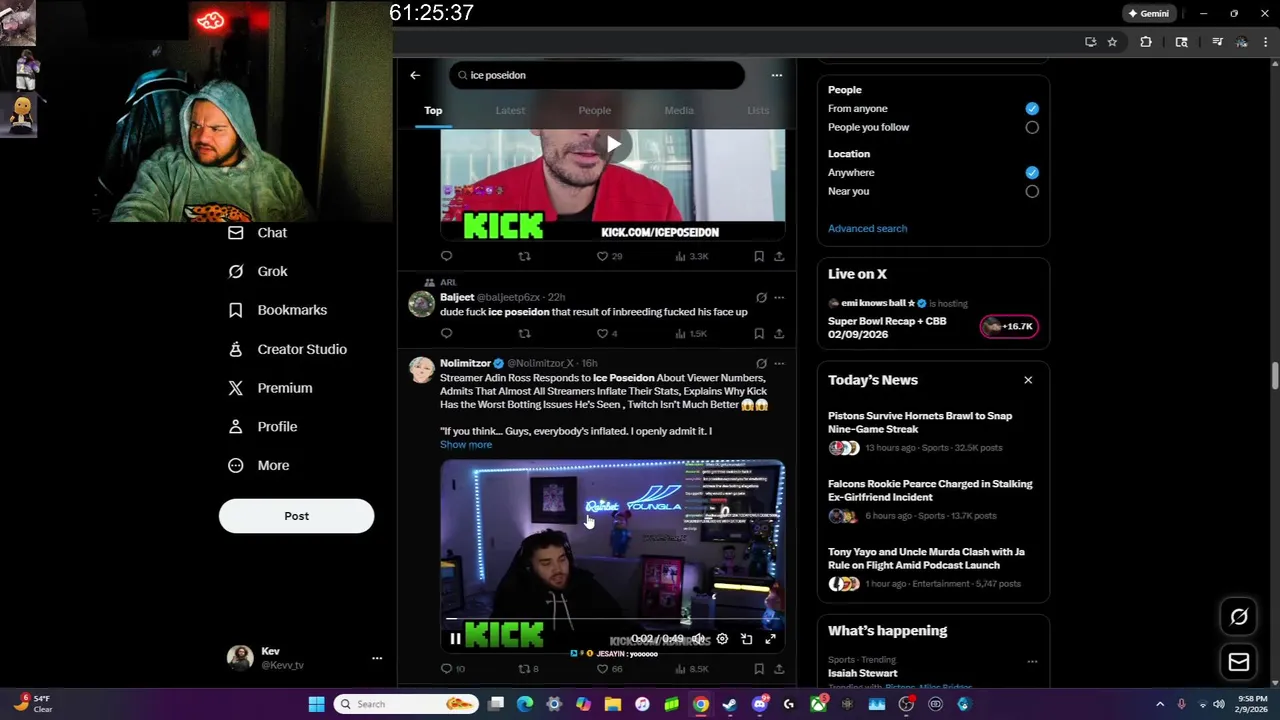Click the Post button
This screenshot has height=720, width=1280.
296,516
